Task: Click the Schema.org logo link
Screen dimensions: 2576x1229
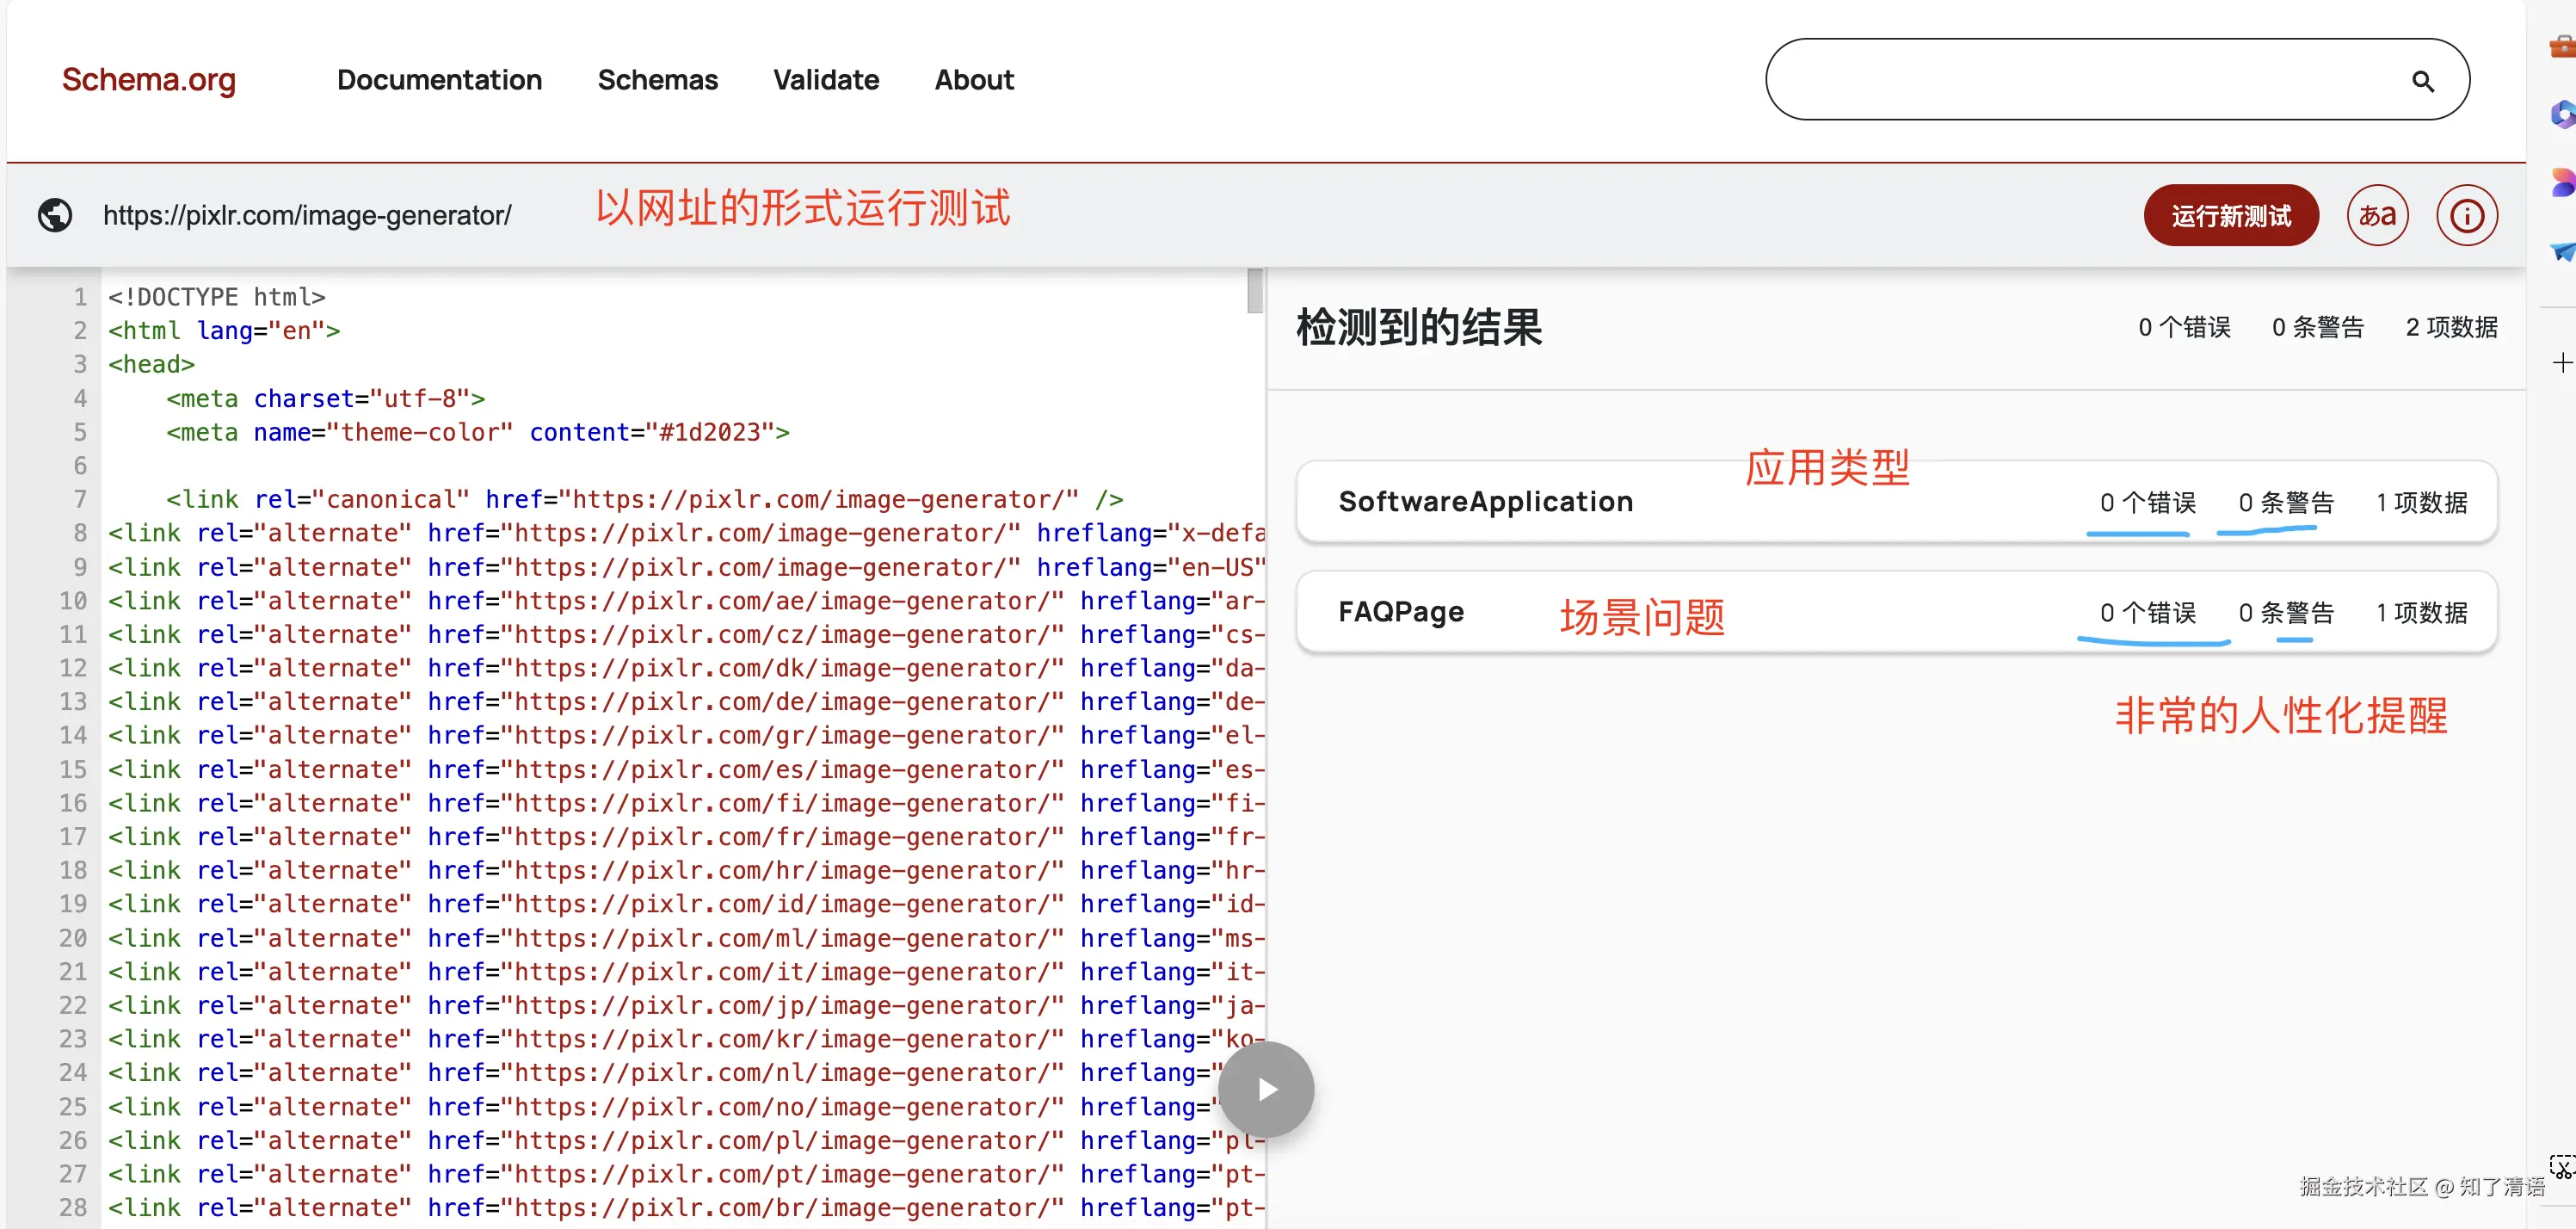Action: pyautogui.click(x=149, y=80)
